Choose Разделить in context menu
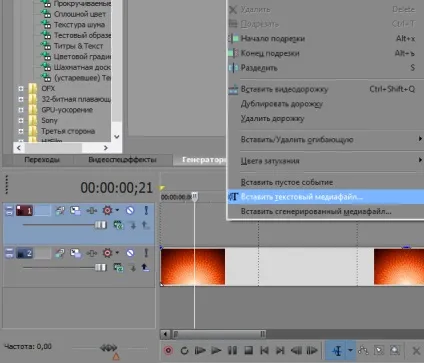Viewport: 424px width, 363px height. (325, 68)
